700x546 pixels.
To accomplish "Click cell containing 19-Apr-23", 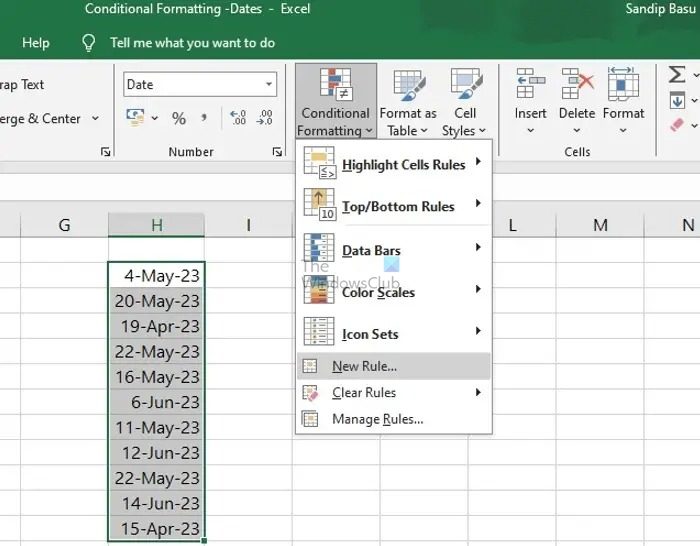I will [x=156, y=326].
